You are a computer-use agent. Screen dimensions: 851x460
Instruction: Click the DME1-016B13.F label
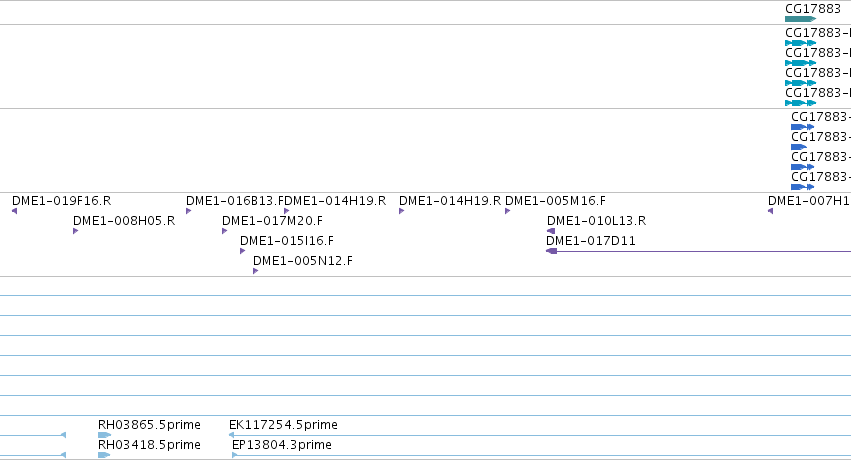point(234,201)
